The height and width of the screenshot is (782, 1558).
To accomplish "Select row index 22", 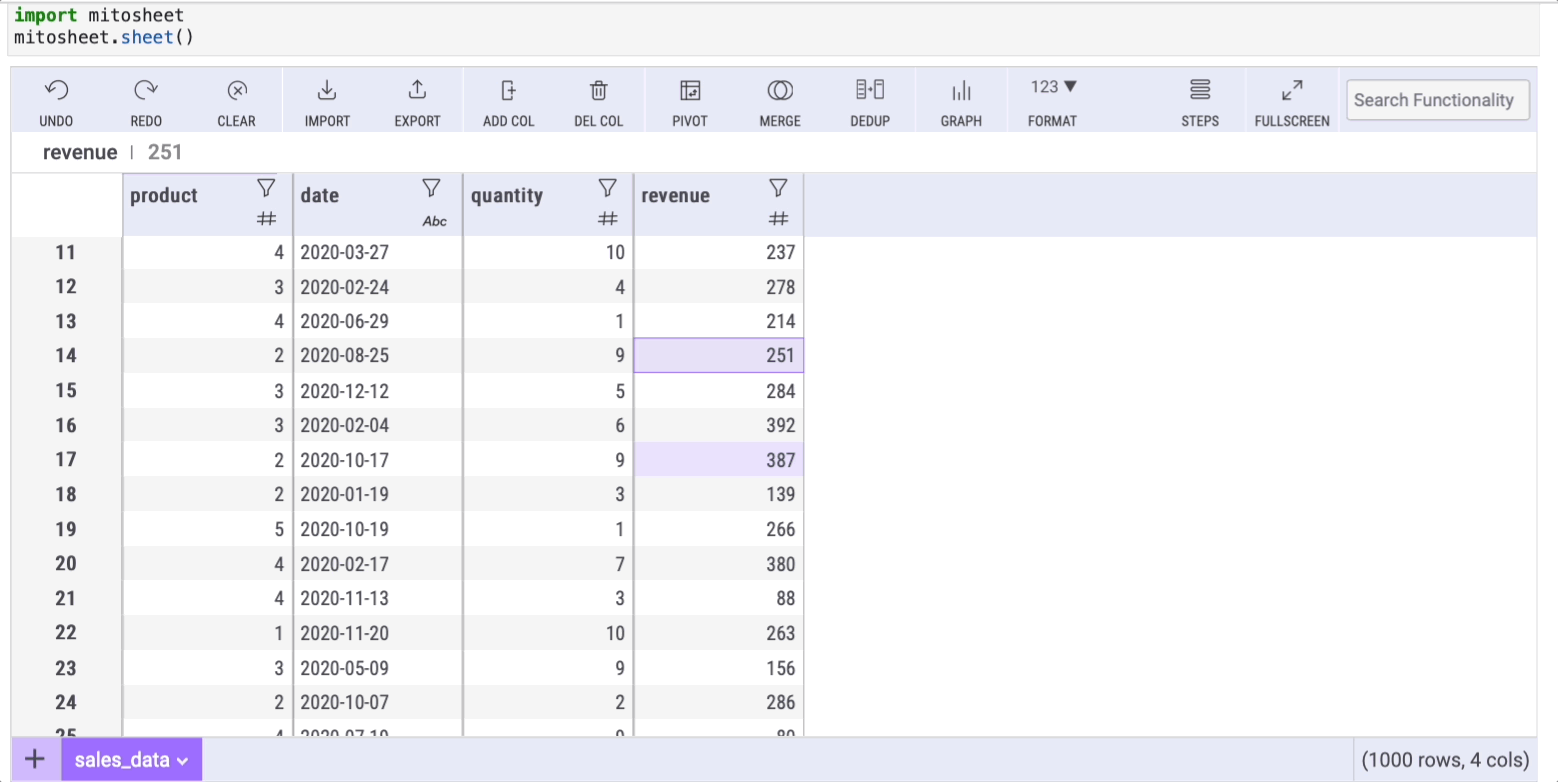I will 66,633.
